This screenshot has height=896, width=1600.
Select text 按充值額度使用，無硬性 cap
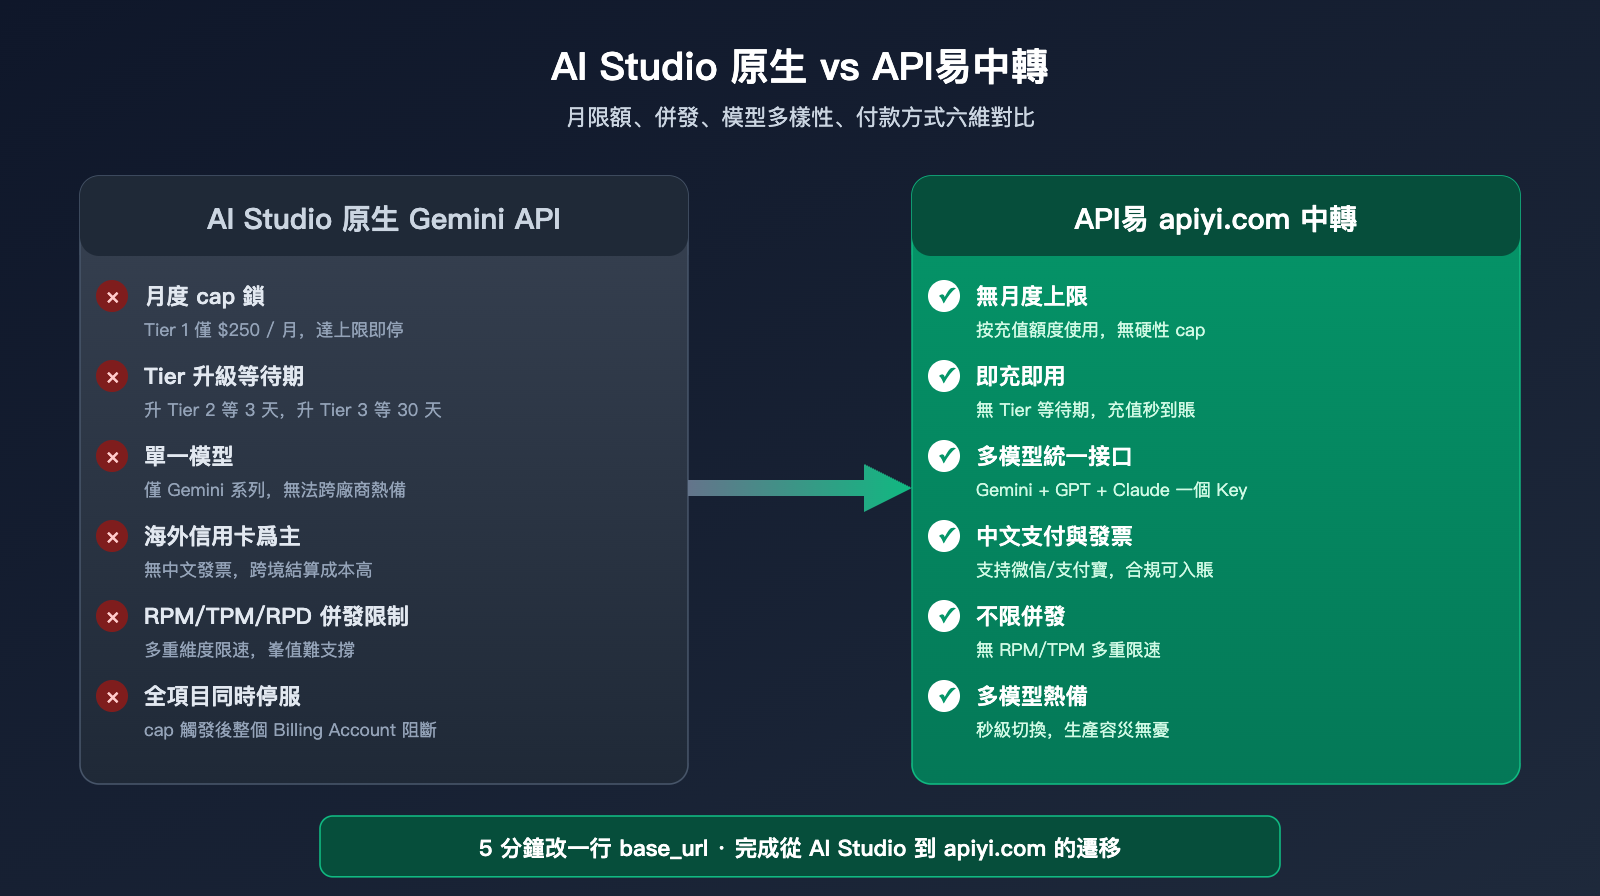(x=1091, y=330)
